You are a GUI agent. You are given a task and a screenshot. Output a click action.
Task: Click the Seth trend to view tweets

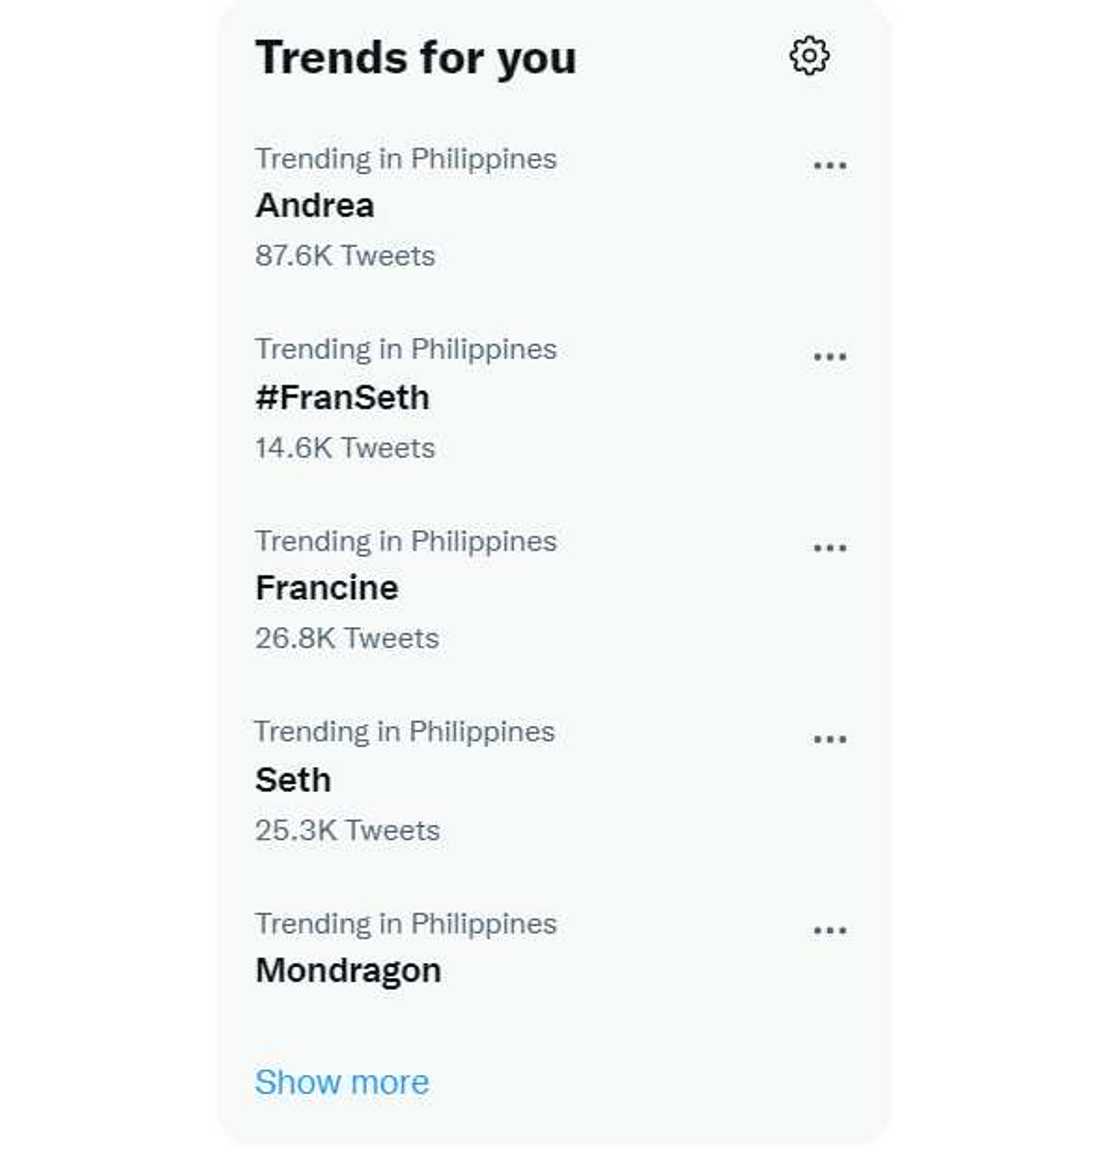point(293,780)
